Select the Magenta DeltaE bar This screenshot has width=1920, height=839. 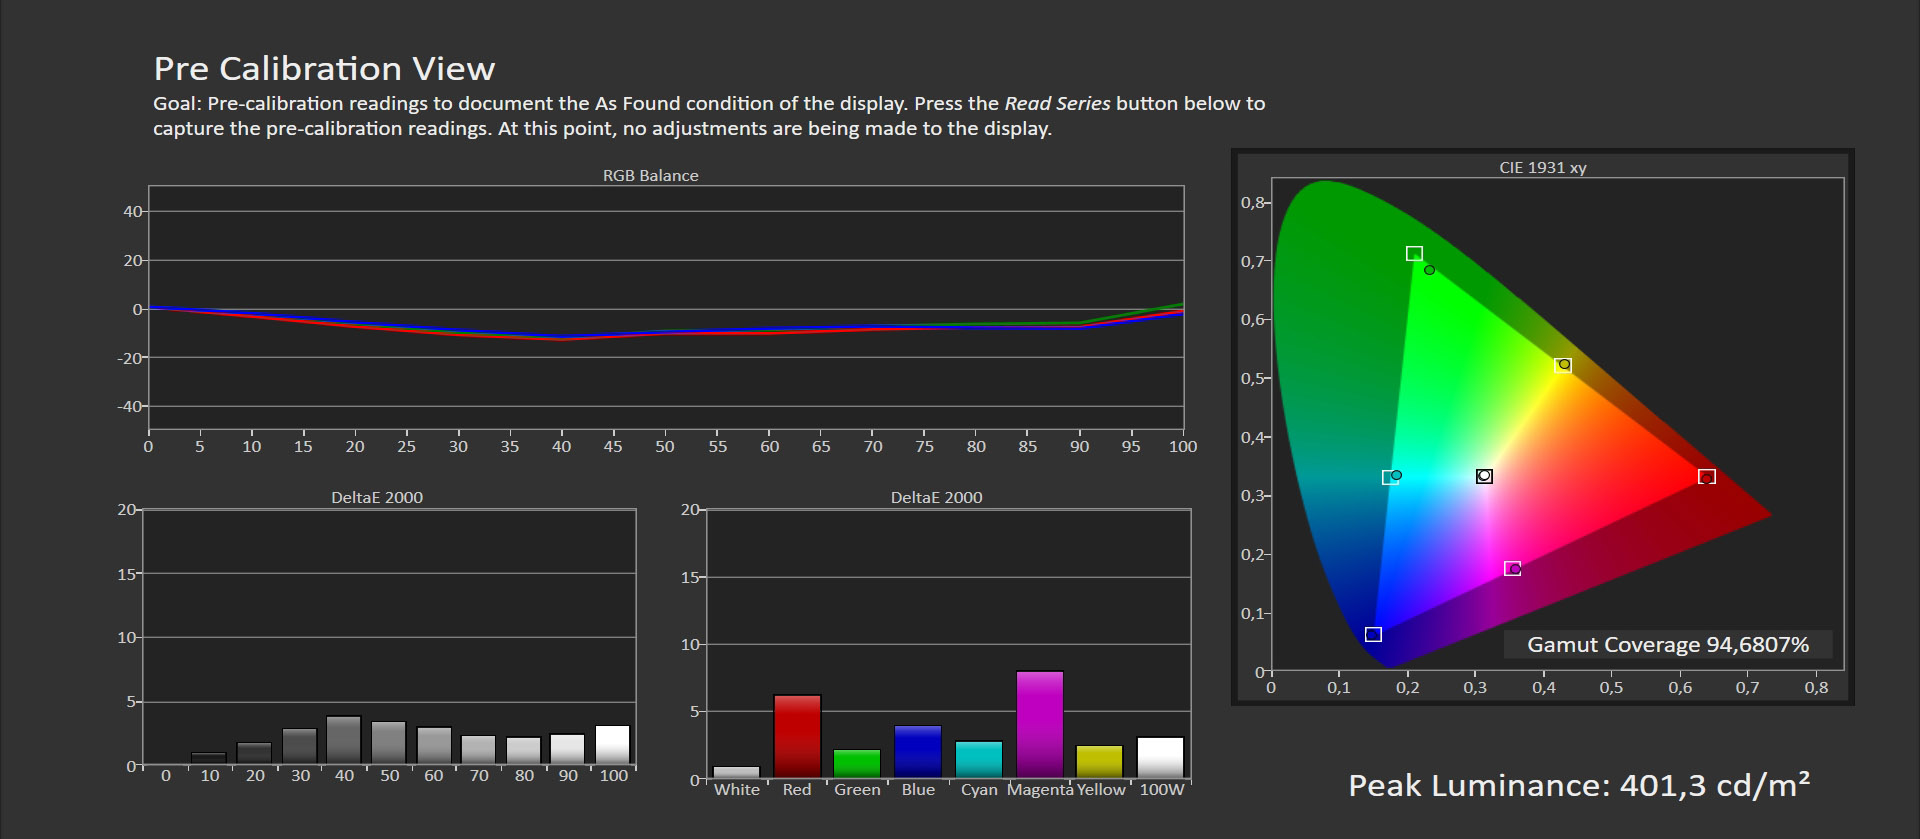[x=1040, y=724]
